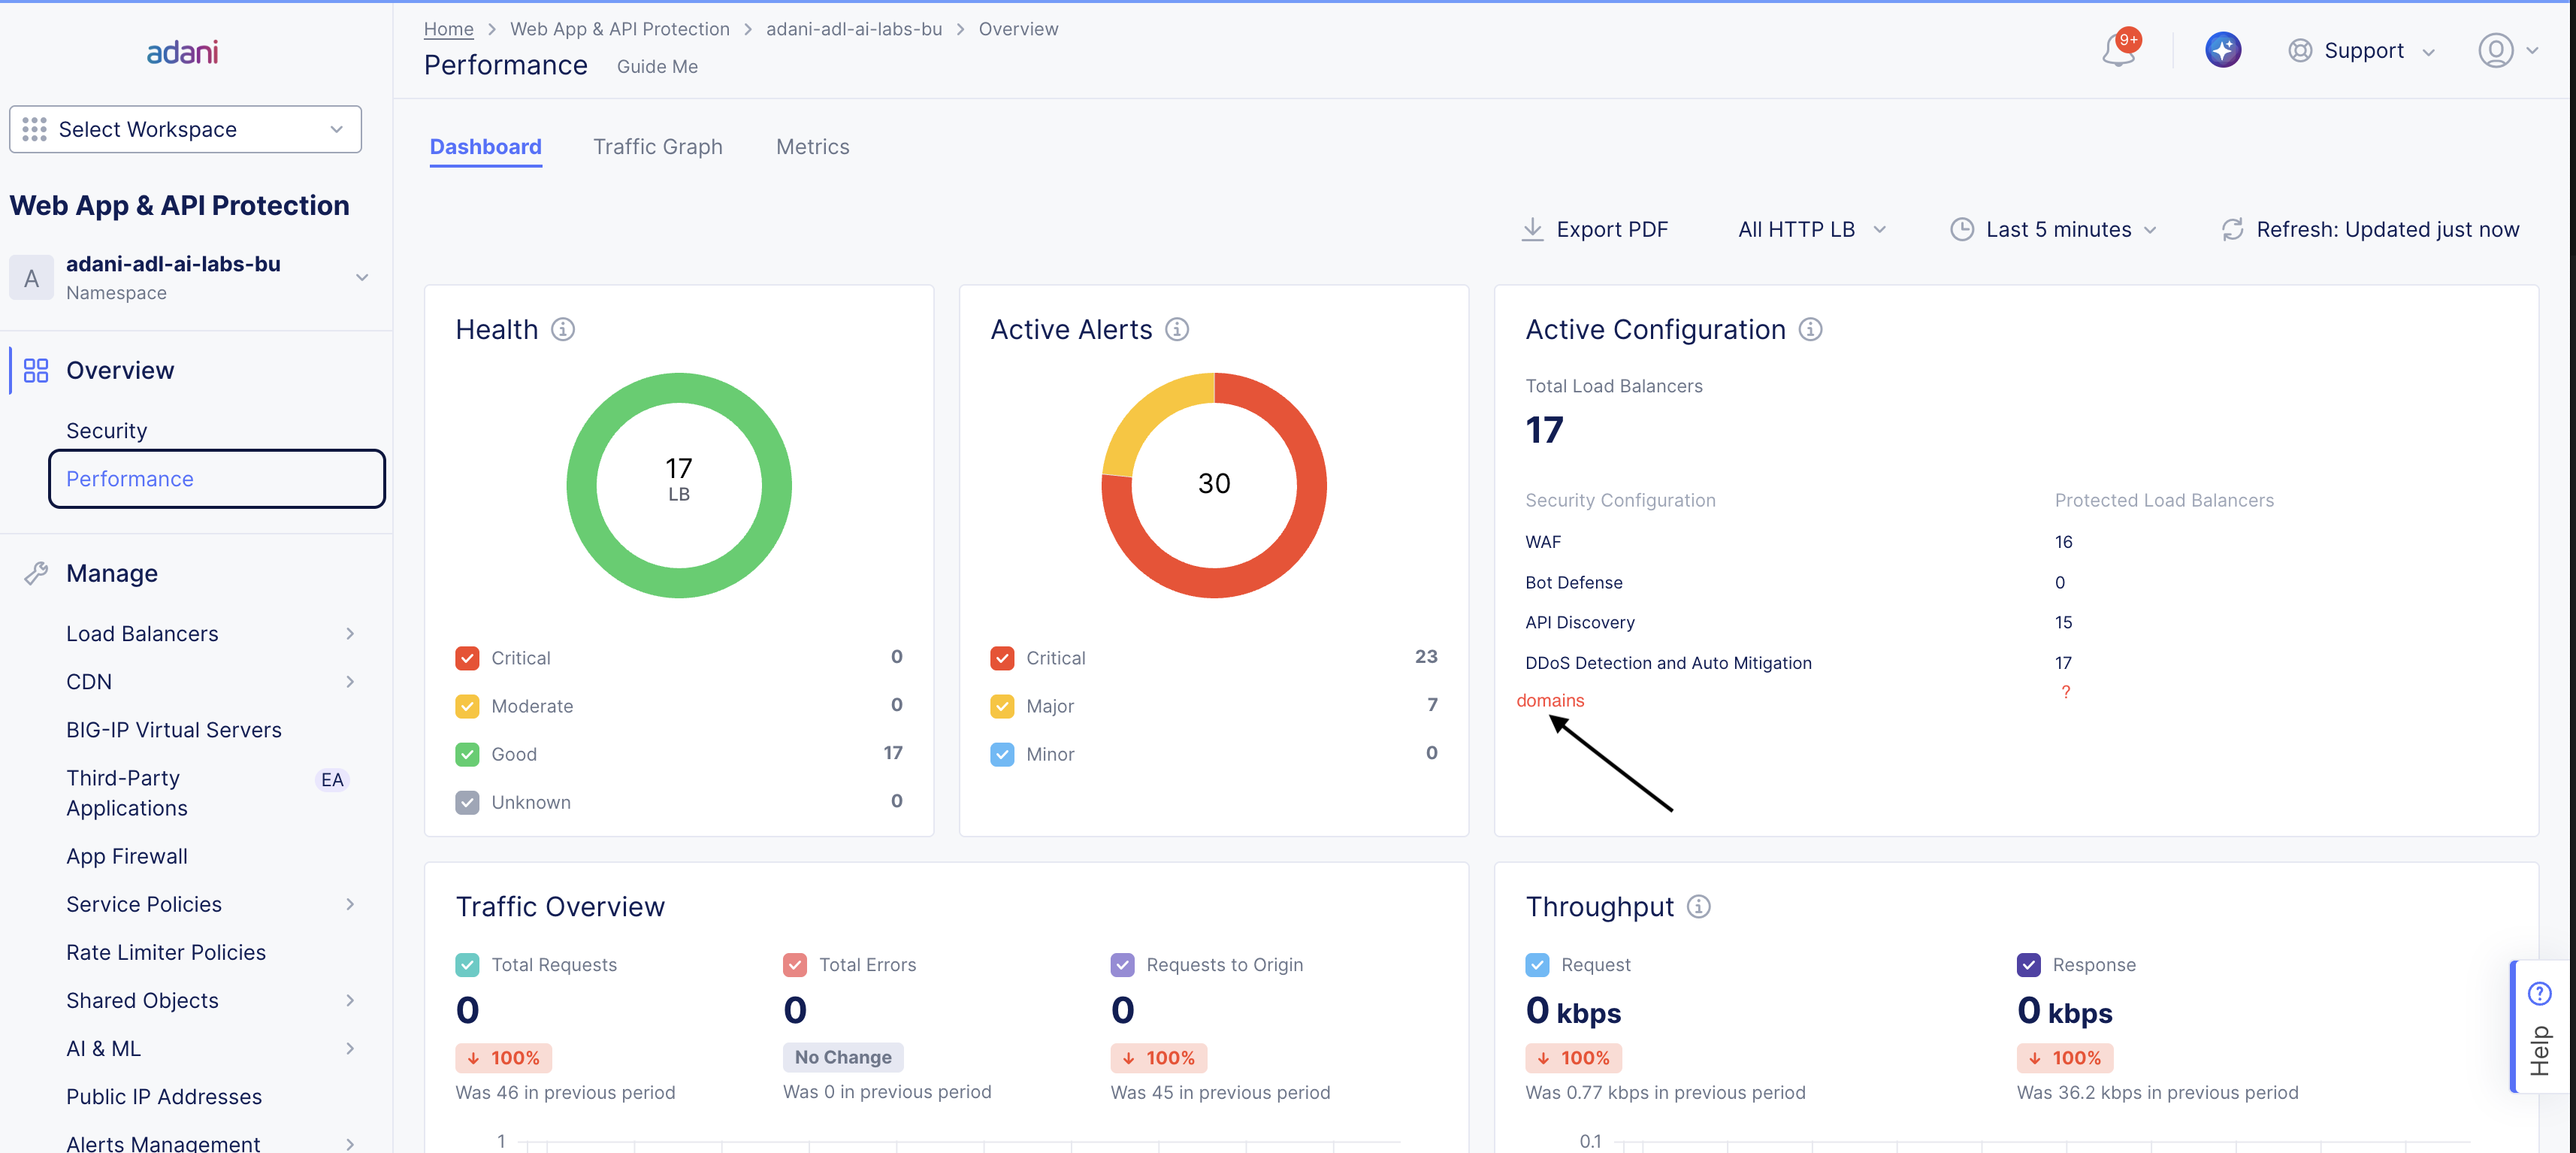Viewport: 2576px width, 1153px height.
Task: Uncheck the Critical health checkbox
Action: click(467, 658)
